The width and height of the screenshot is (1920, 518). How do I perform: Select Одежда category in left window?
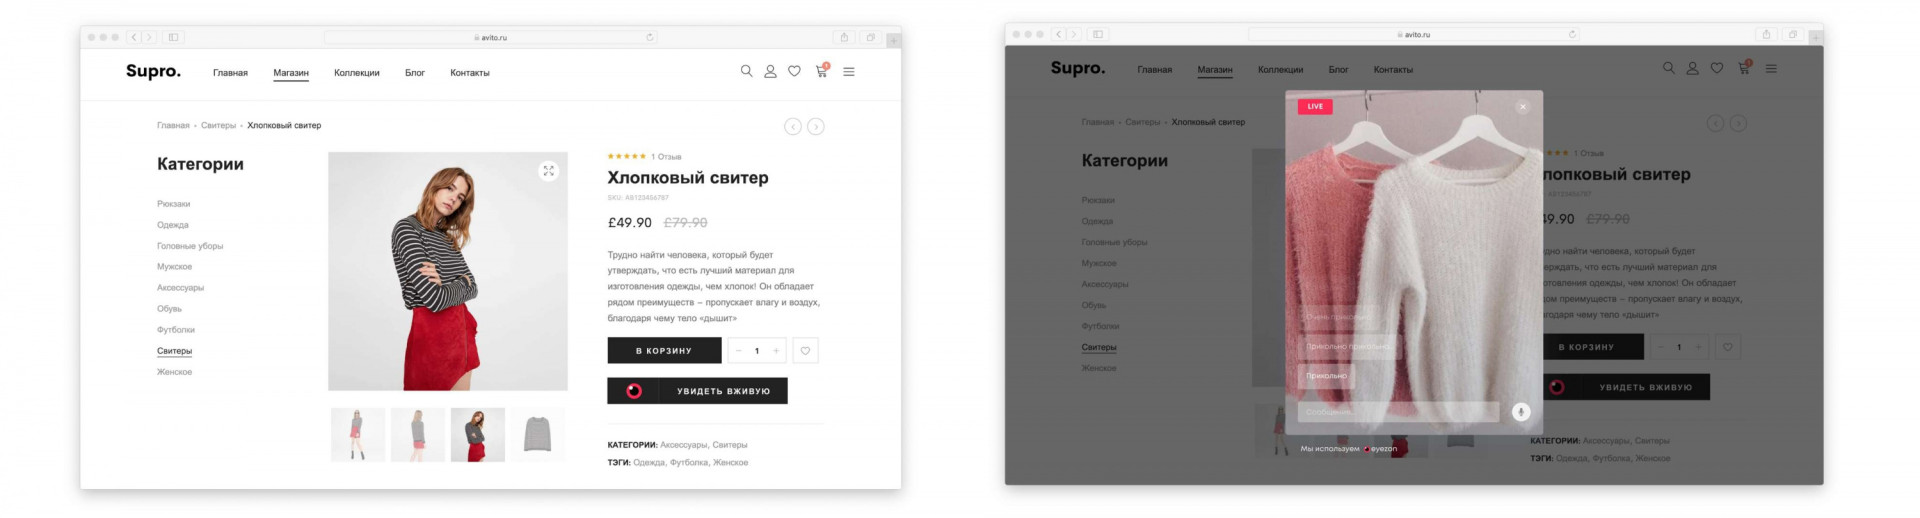click(x=173, y=225)
